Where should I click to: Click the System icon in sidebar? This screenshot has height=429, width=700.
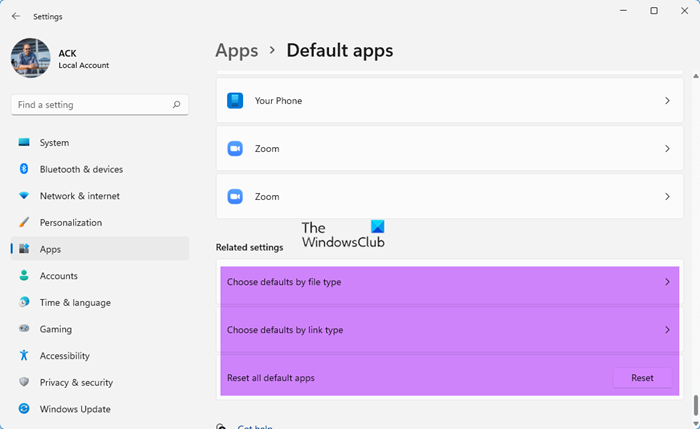click(x=24, y=143)
